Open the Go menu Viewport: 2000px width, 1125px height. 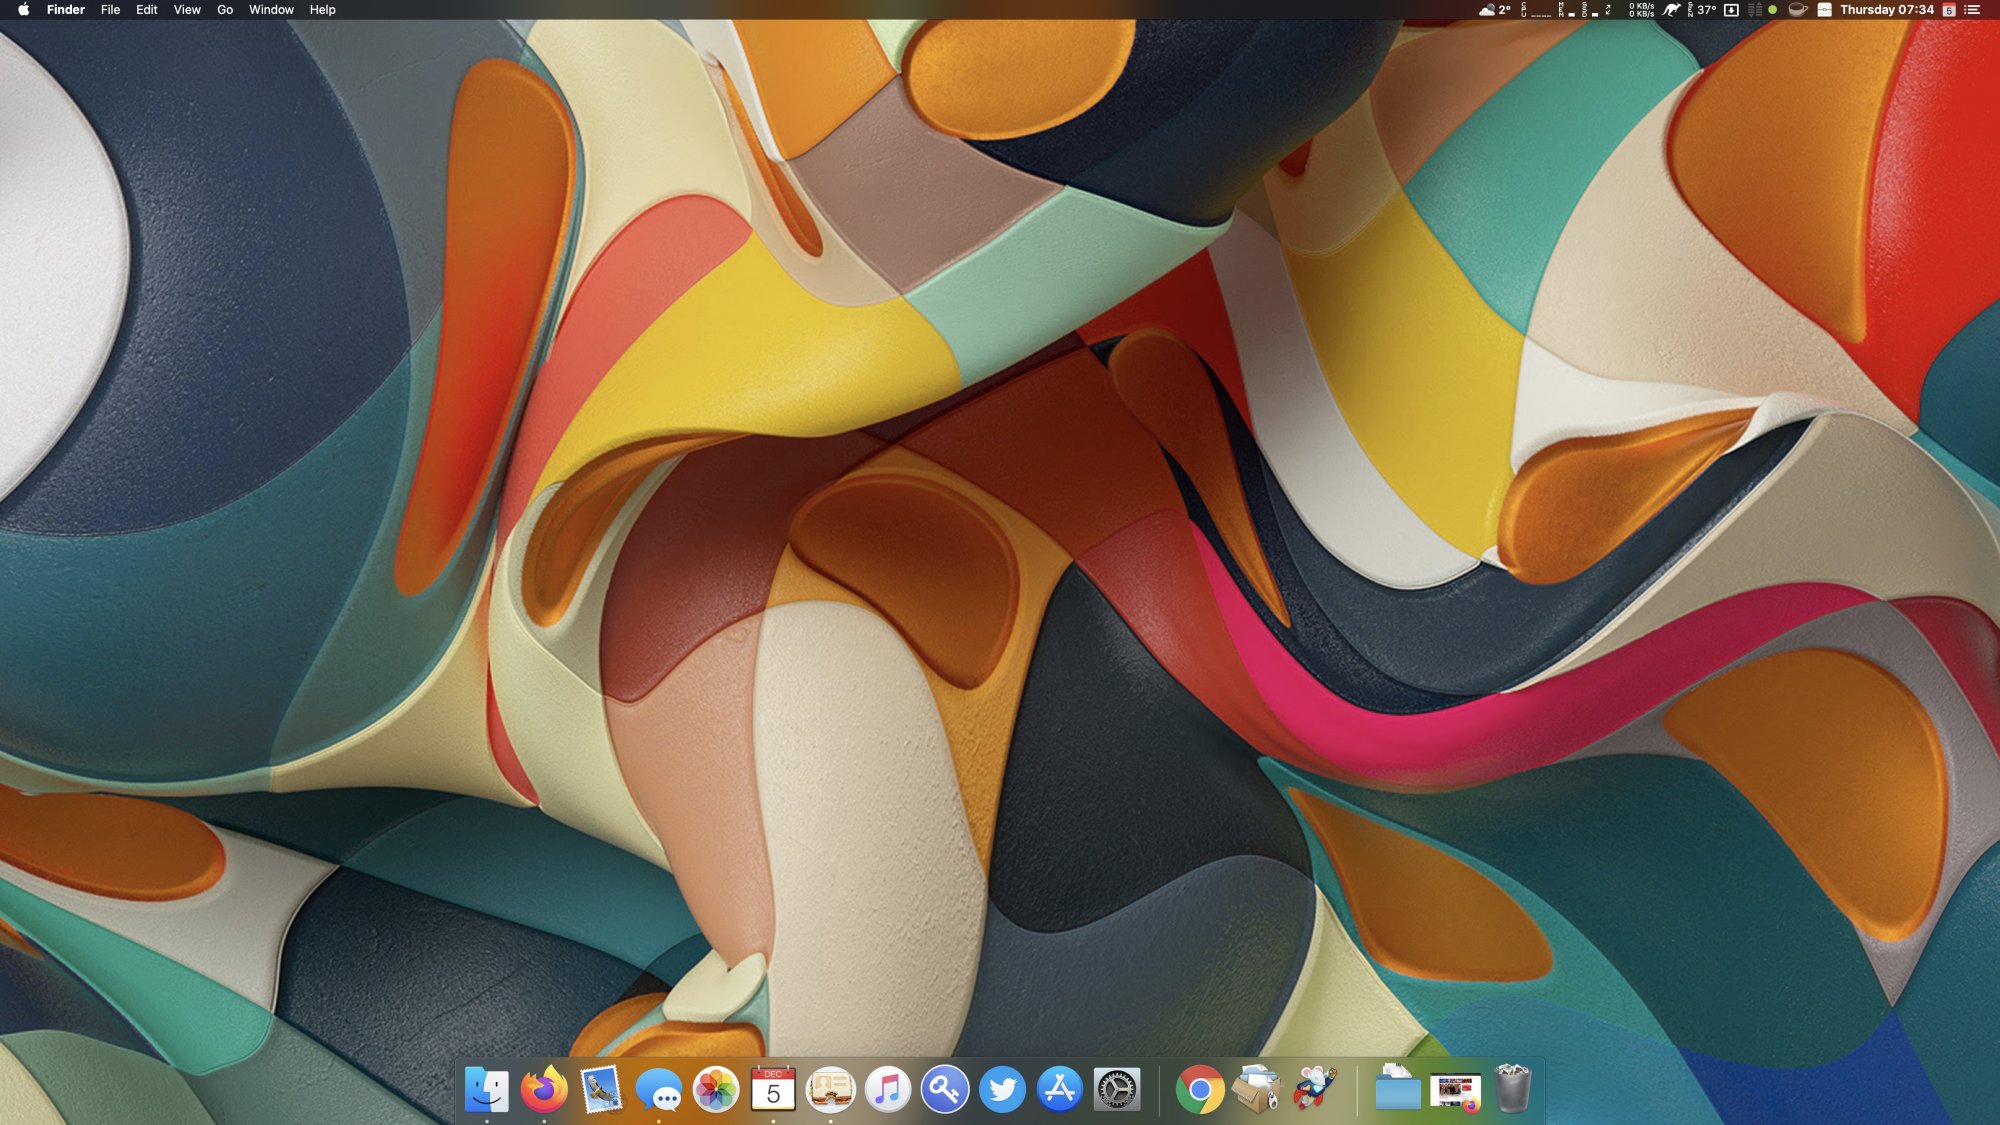pos(225,10)
